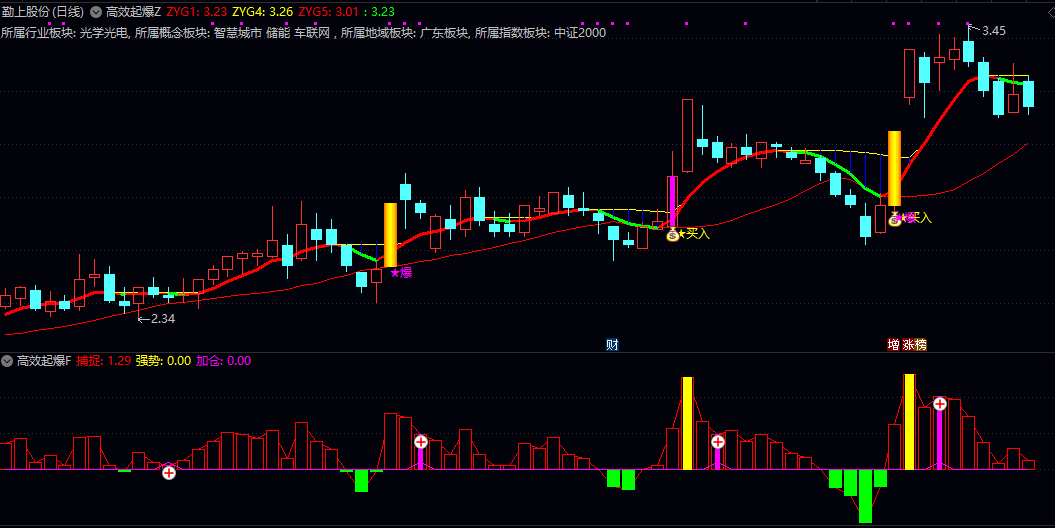Open the 中证2000 index sector
The height and width of the screenshot is (528, 1055).
click(580, 32)
